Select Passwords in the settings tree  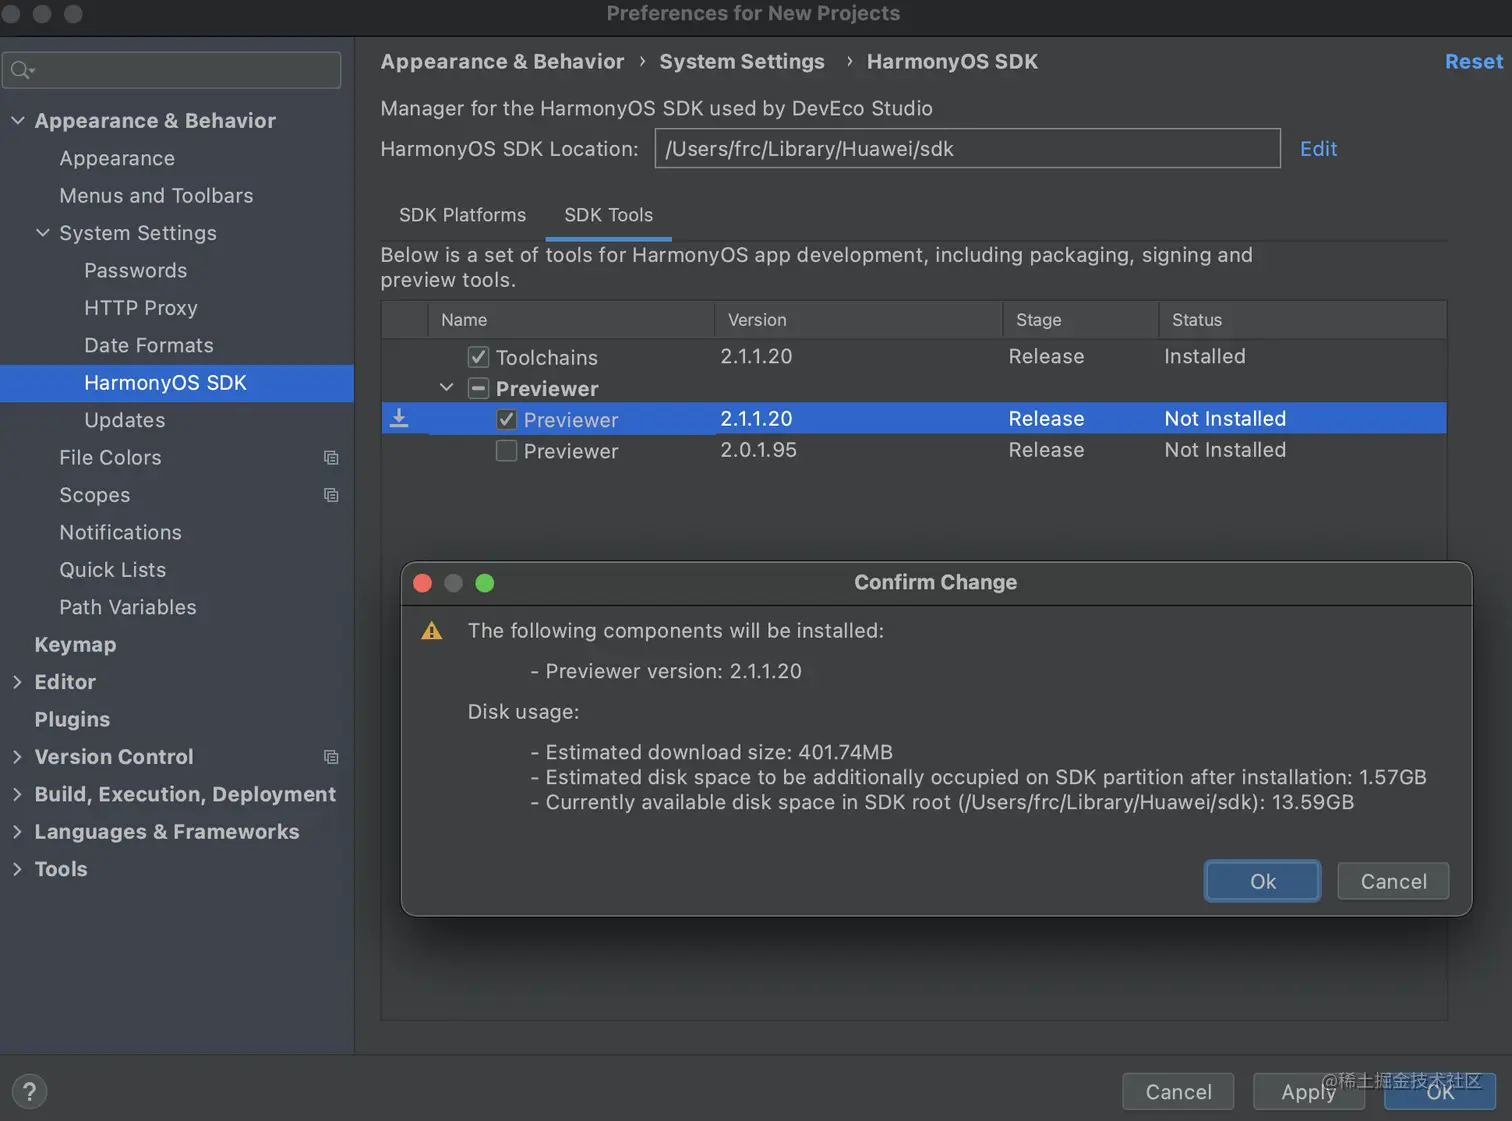[x=135, y=271]
